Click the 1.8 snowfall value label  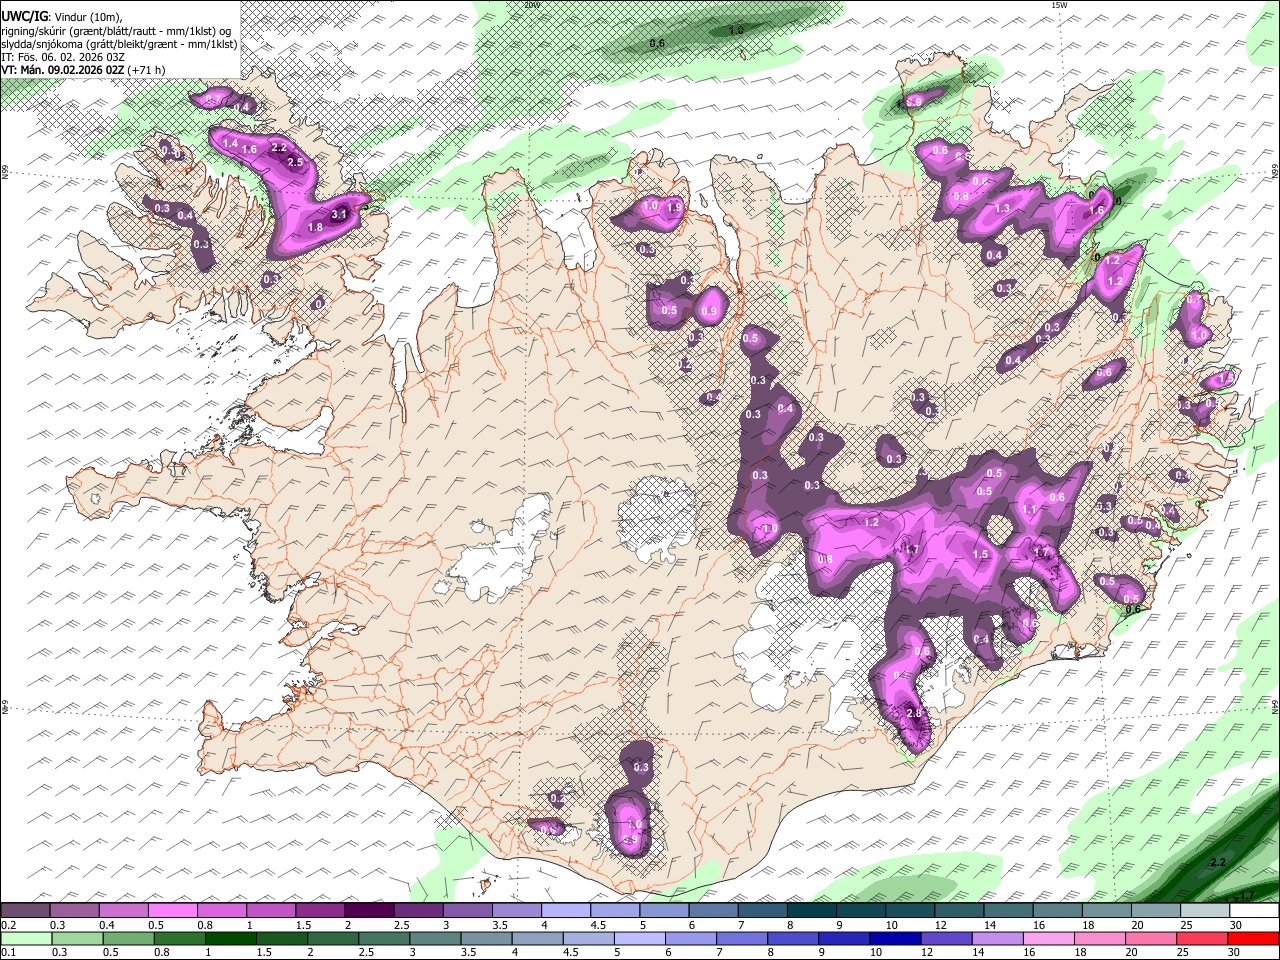coord(315,228)
